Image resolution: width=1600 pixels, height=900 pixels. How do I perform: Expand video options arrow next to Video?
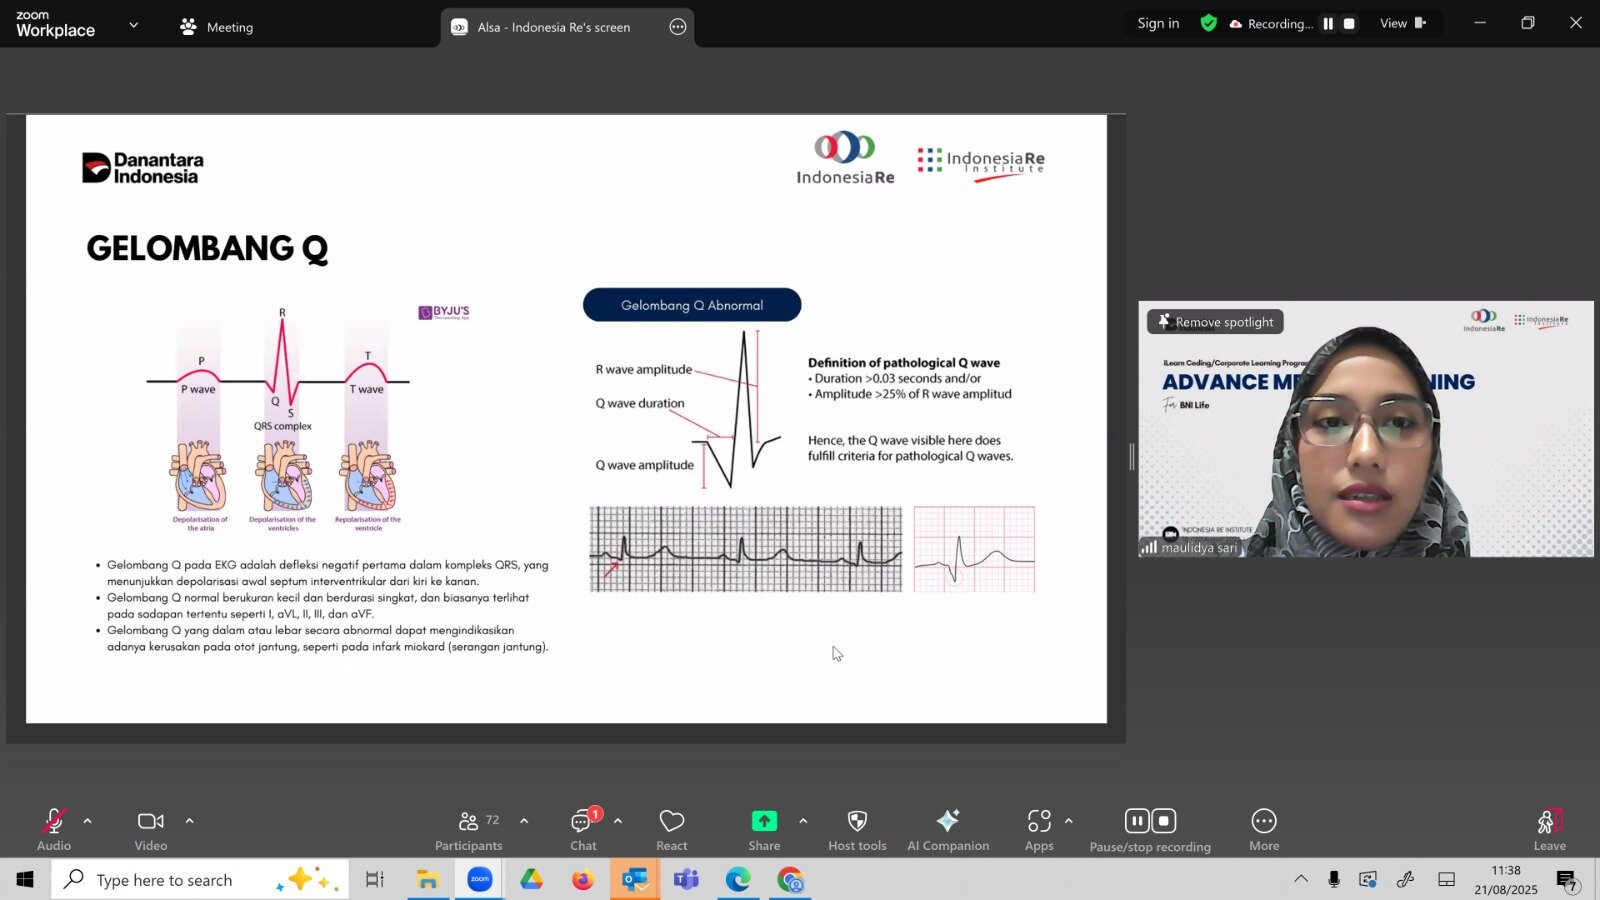[x=189, y=821]
